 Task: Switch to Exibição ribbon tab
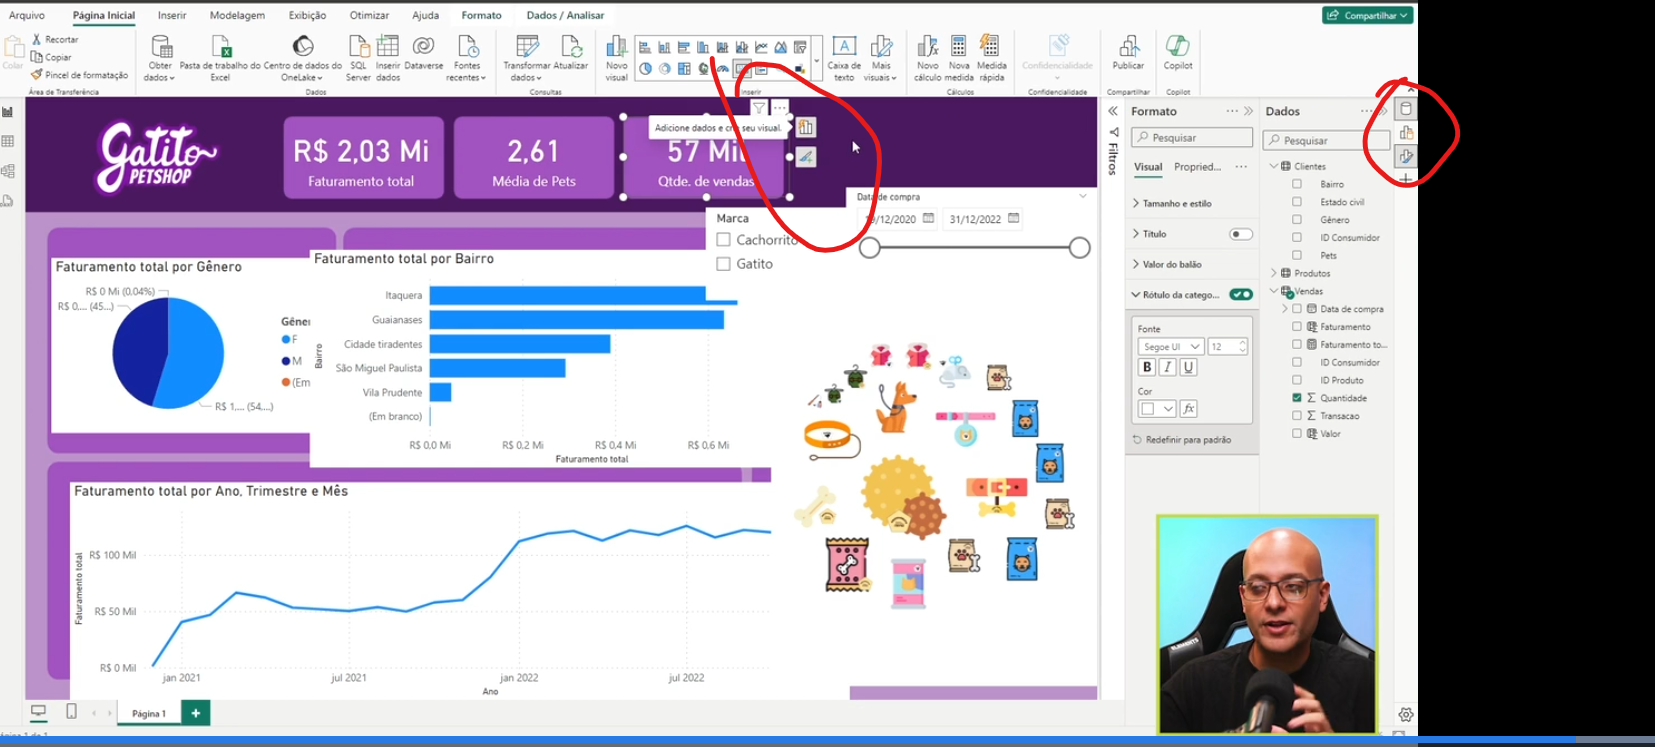pos(307,15)
